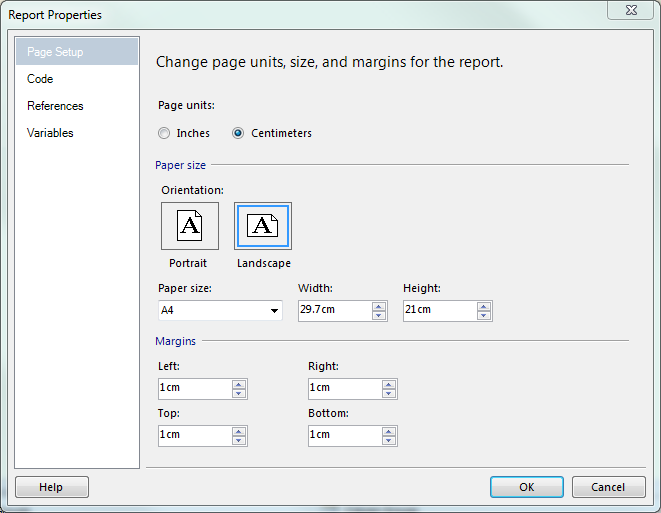This screenshot has height=513, width=661.
Task: Choose Inches as page units
Action: coord(164,133)
